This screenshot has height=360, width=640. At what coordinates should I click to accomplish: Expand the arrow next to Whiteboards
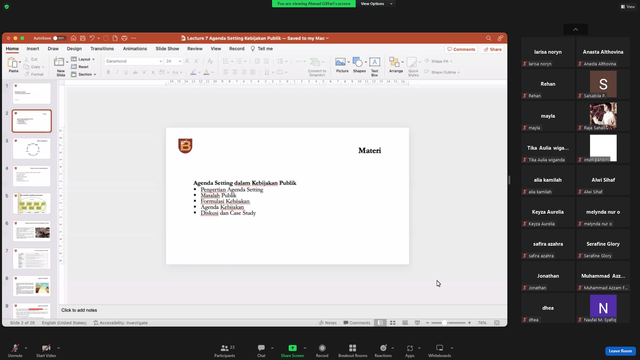[452, 348]
